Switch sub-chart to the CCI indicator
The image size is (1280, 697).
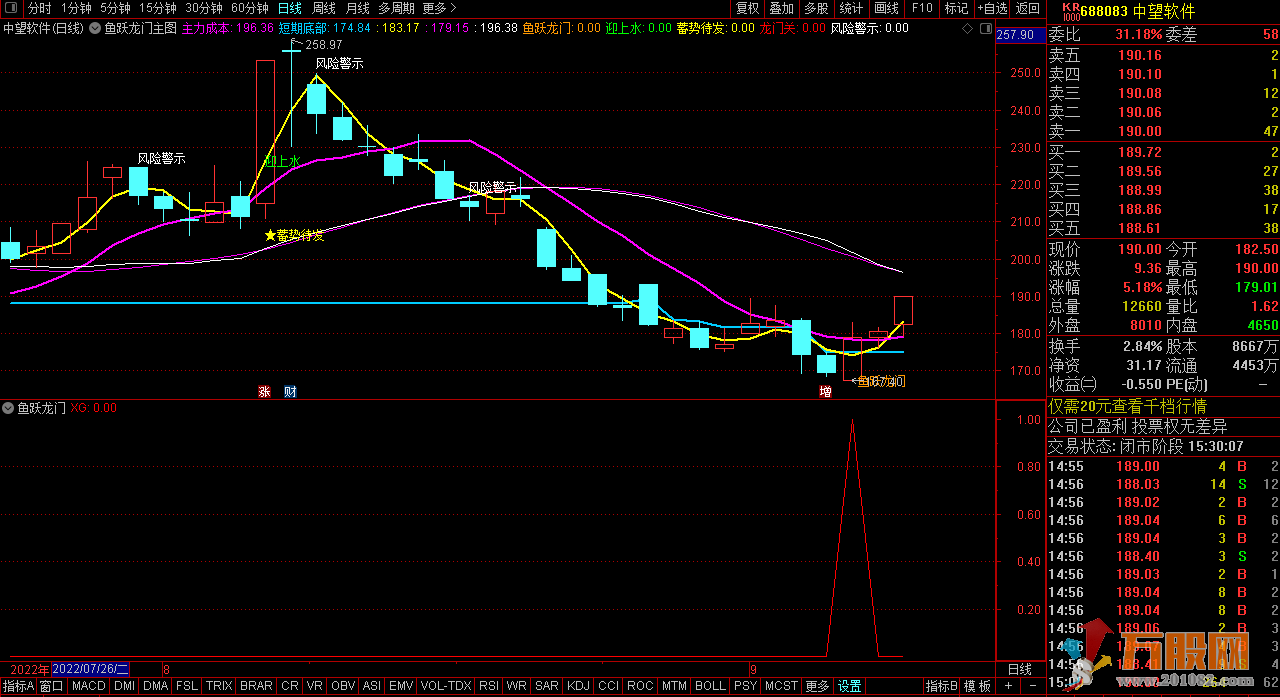click(x=608, y=686)
